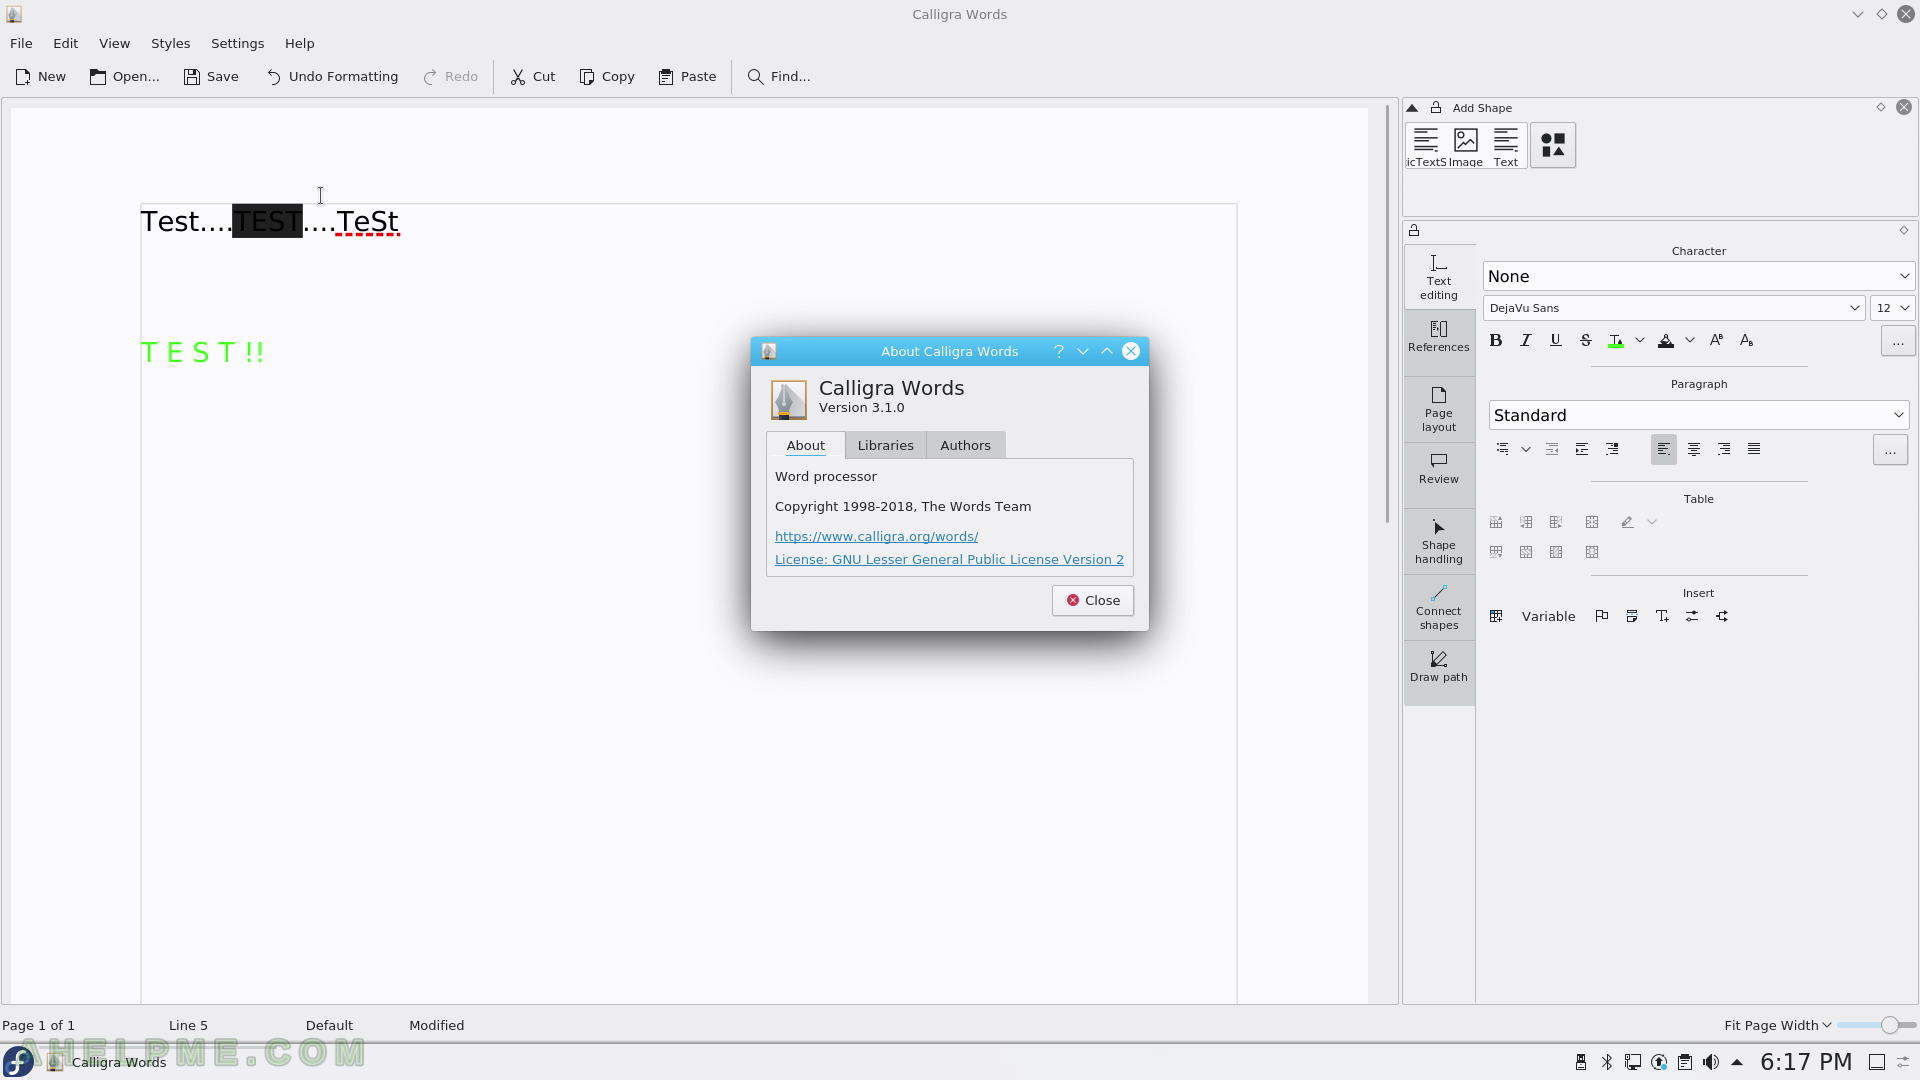Click the Variable insert button
Image resolution: width=1920 pixels, height=1080 pixels.
coord(1548,616)
